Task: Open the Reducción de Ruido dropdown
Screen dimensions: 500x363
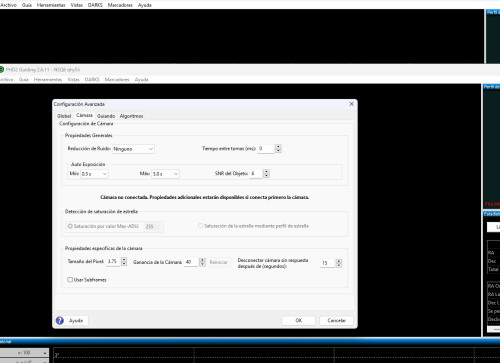Action: 133,149
